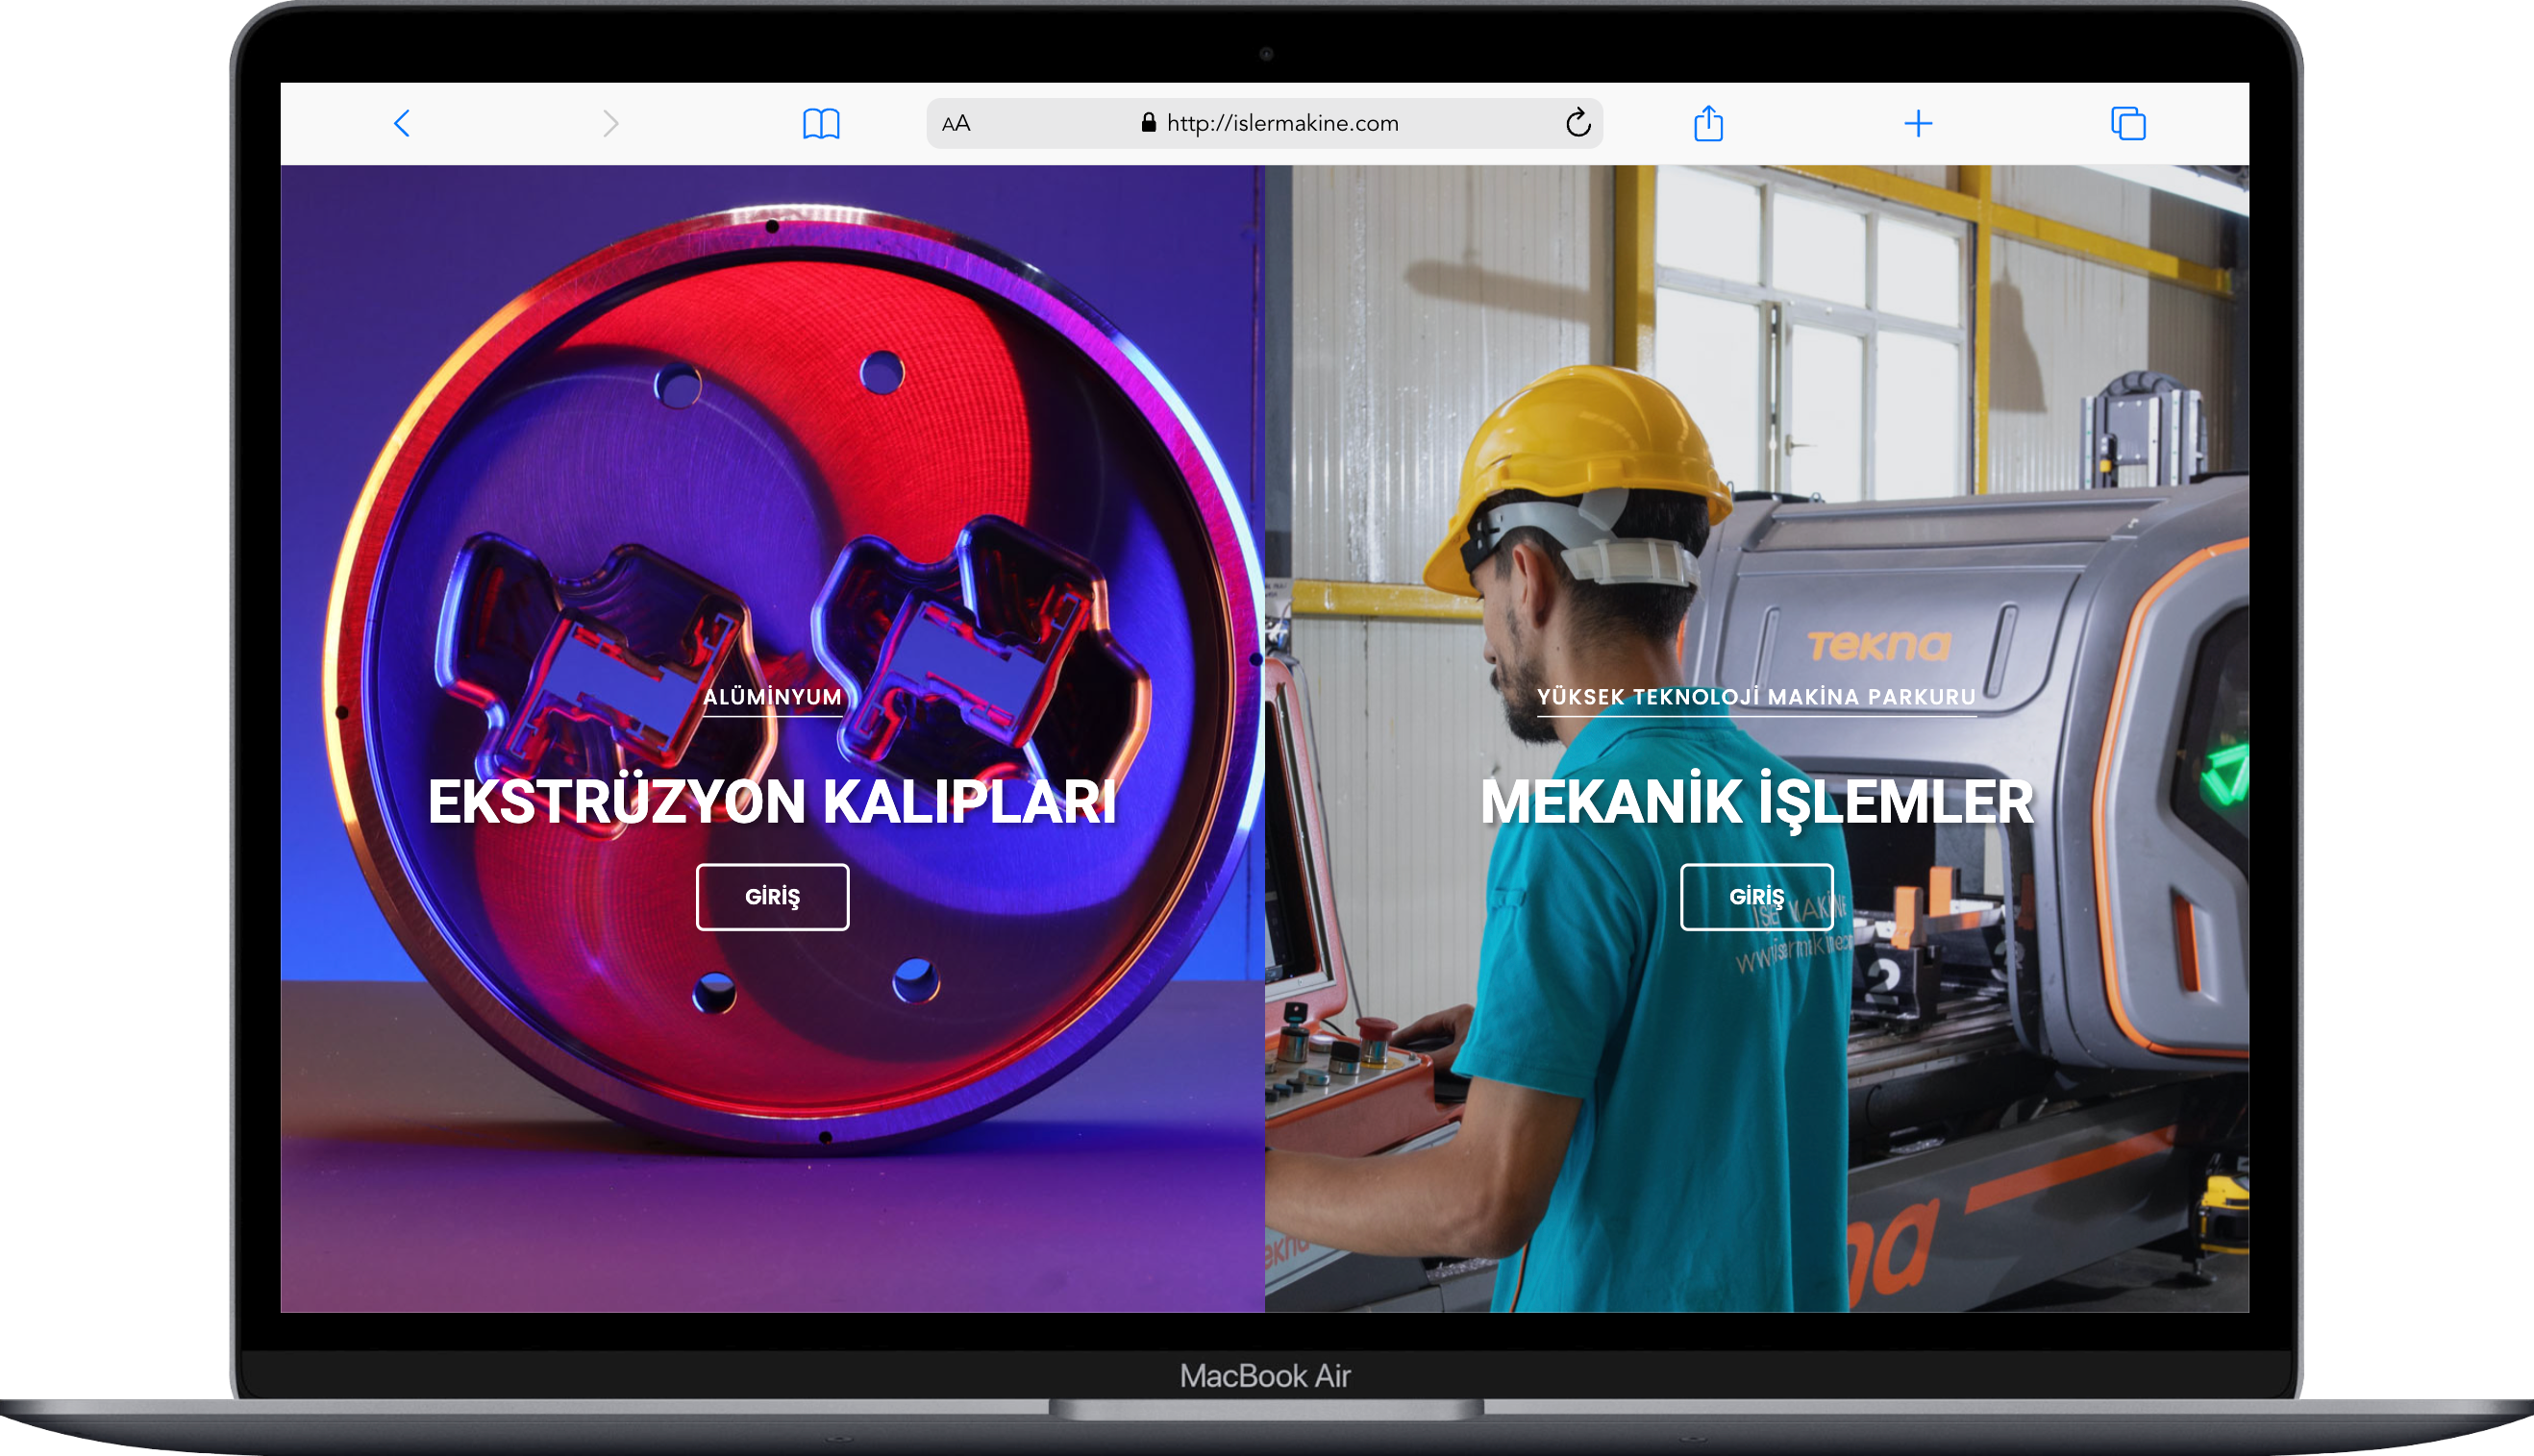Click the Tekna logo on the machine
2534x1456 pixels.
pyautogui.click(x=1878, y=646)
